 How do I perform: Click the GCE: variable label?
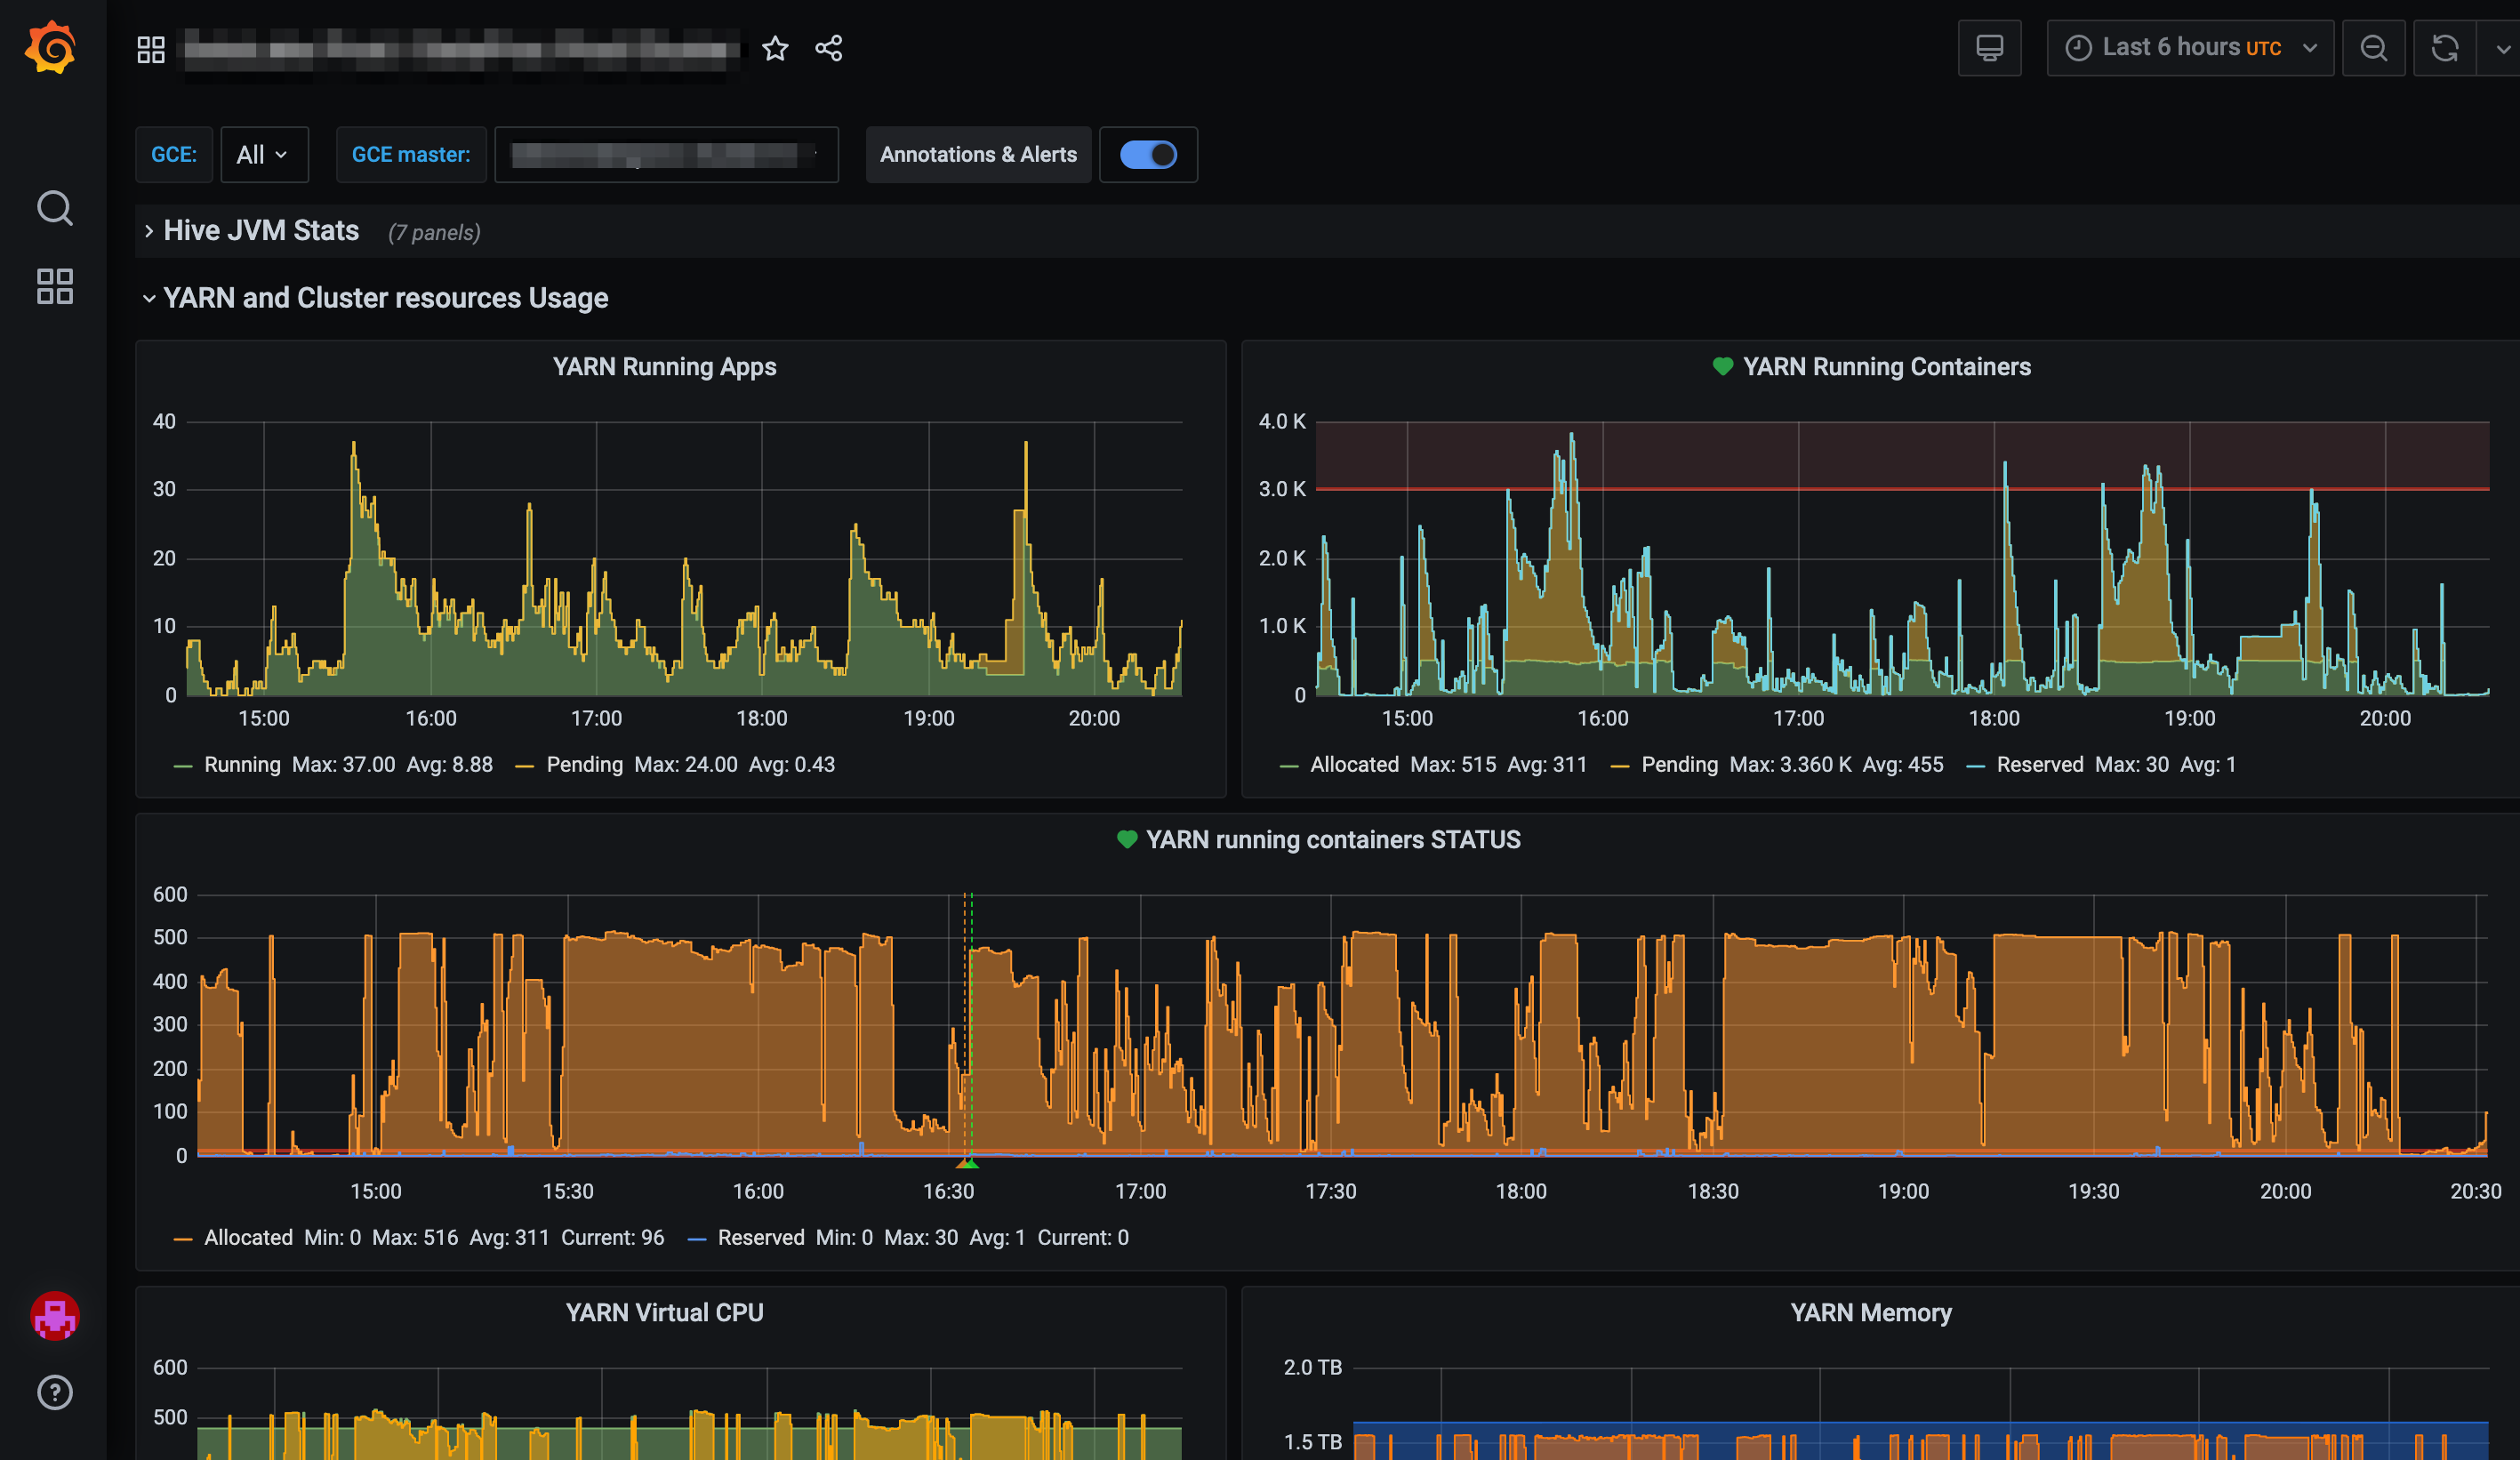174,155
